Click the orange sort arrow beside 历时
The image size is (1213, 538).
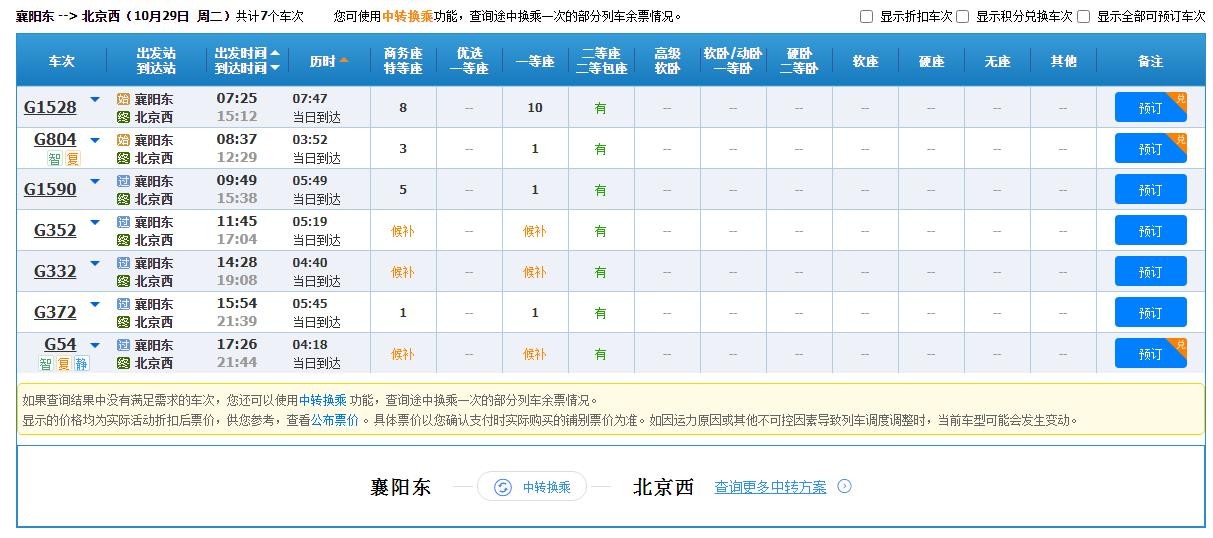point(344,61)
